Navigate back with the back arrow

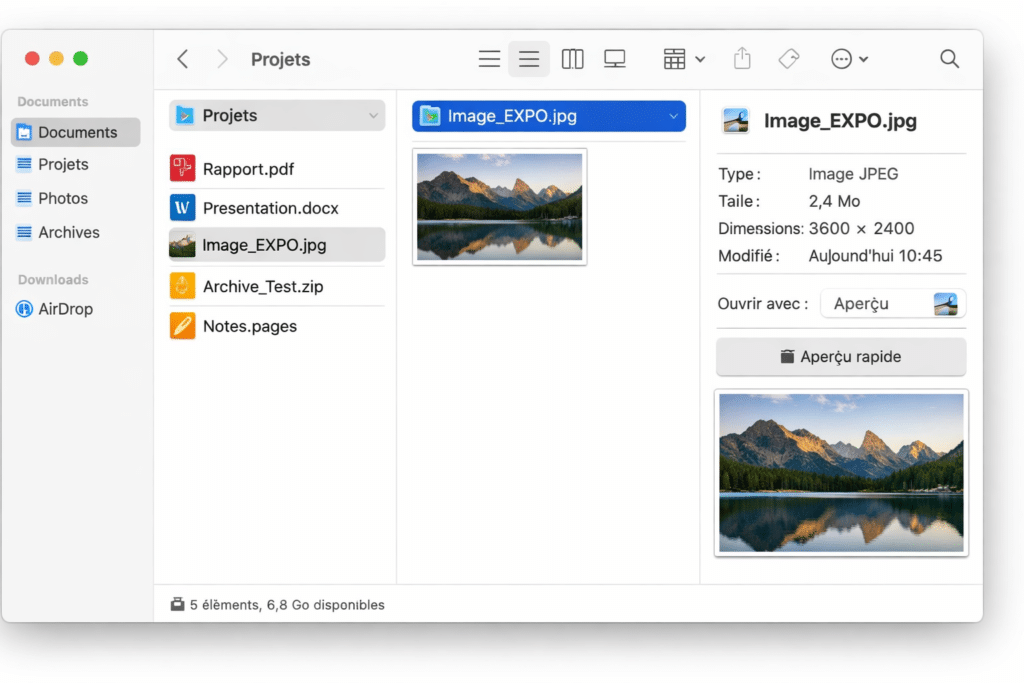(182, 58)
